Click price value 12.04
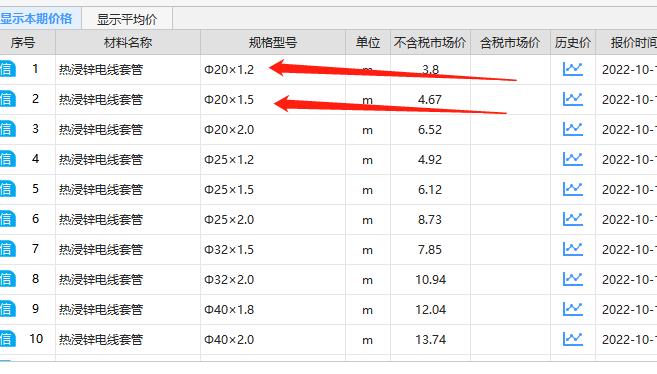This screenshot has height=374, width=657. tap(430, 310)
